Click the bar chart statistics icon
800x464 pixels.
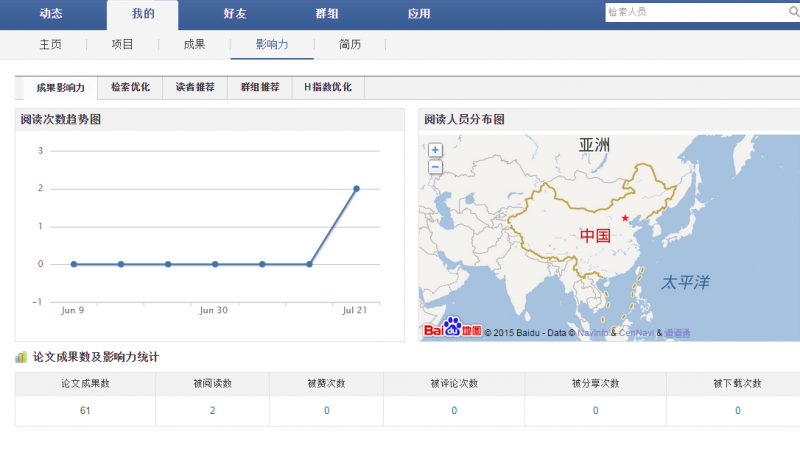click(21, 357)
